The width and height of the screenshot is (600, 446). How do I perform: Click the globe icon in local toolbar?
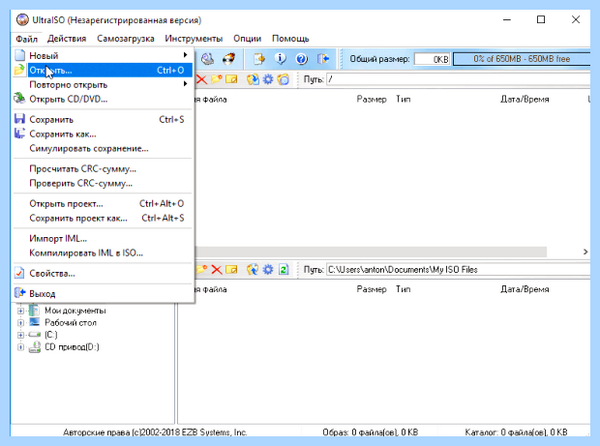click(x=253, y=269)
